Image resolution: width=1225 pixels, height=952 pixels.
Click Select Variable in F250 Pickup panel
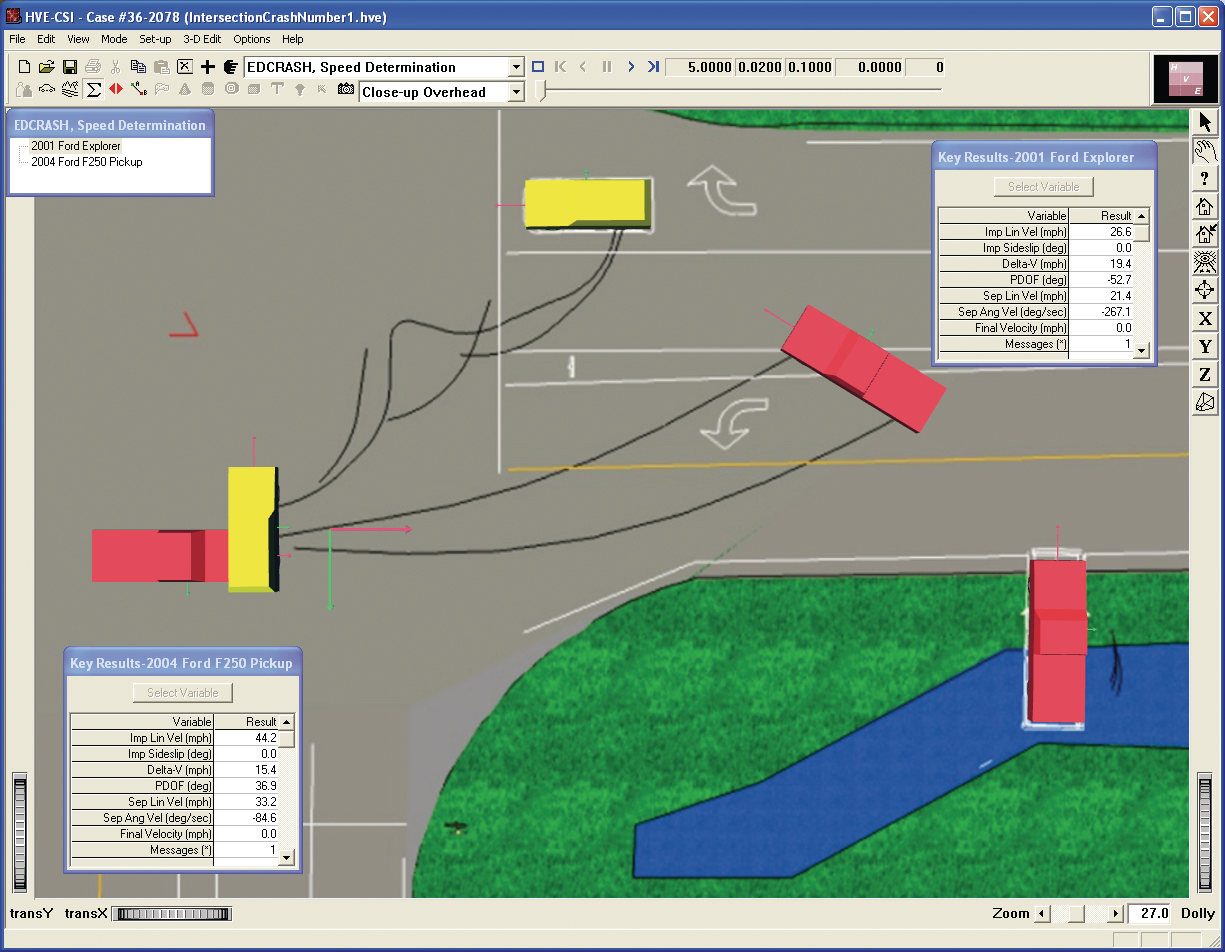click(182, 693)
